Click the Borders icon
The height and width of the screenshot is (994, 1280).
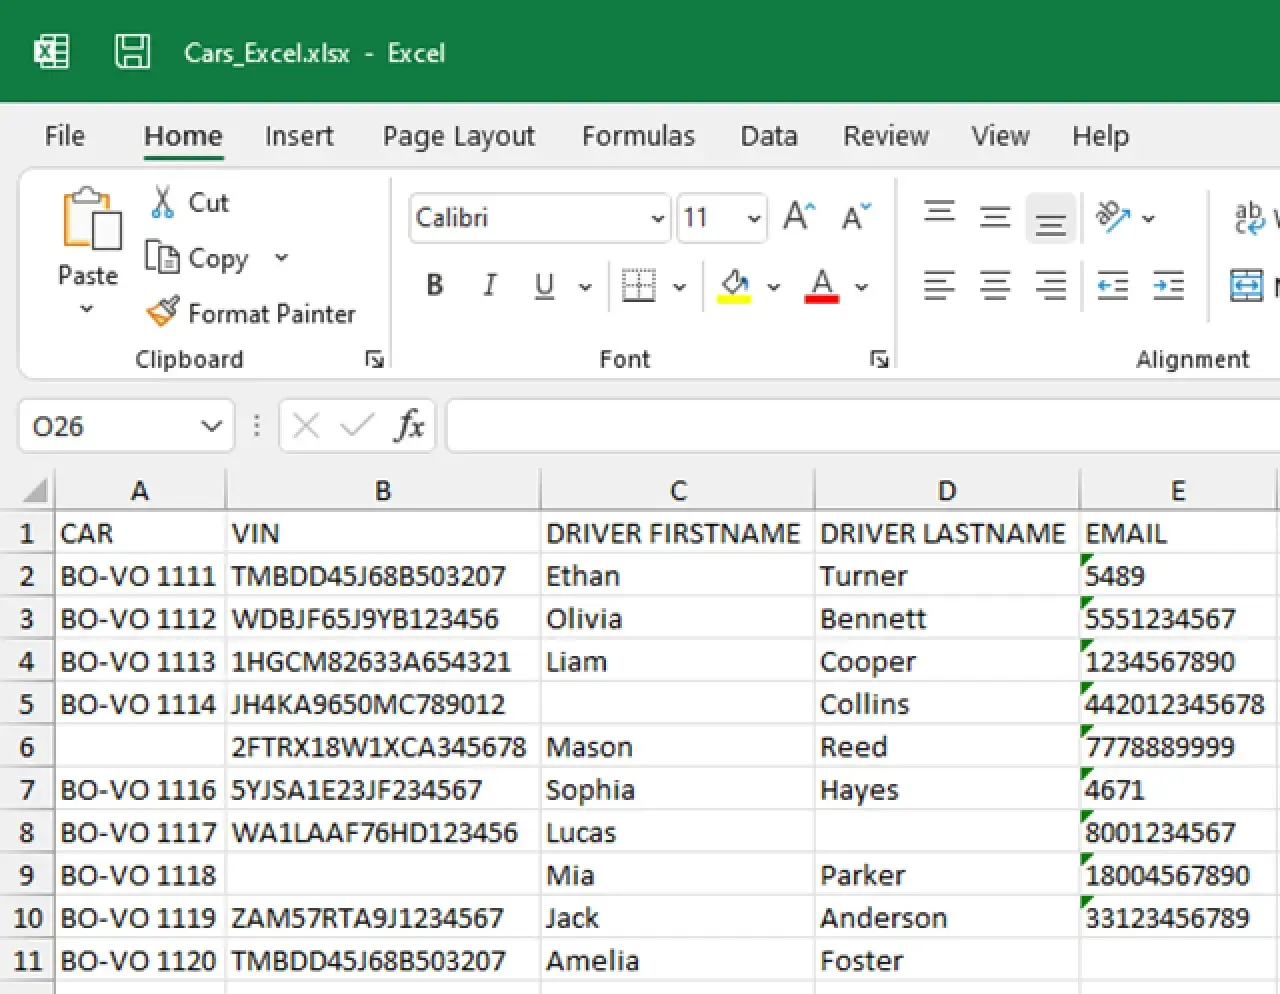point(638,286)
